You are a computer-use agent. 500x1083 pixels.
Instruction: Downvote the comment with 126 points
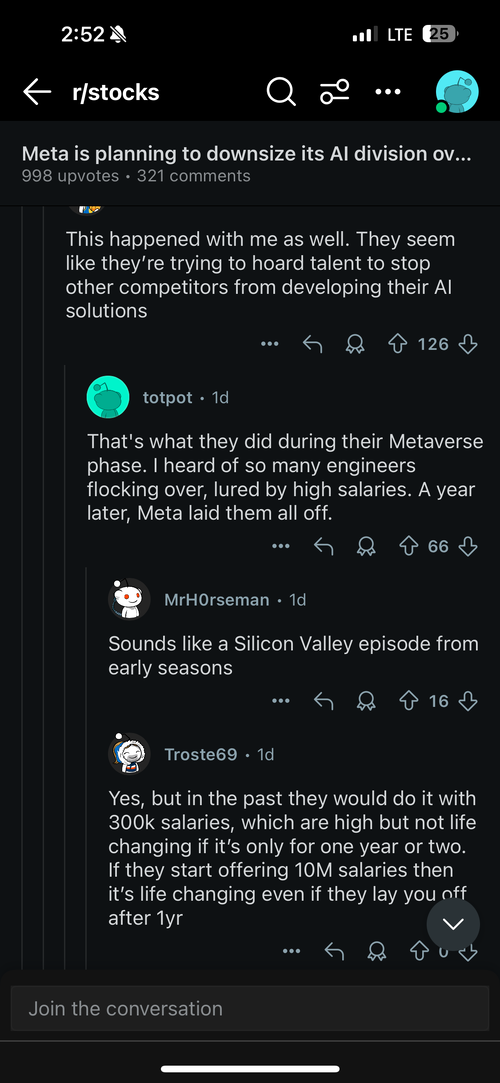coord(468,344)
